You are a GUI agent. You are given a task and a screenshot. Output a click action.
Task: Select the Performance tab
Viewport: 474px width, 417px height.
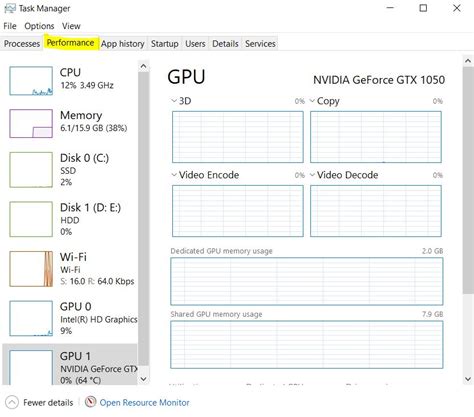(70, 43)
